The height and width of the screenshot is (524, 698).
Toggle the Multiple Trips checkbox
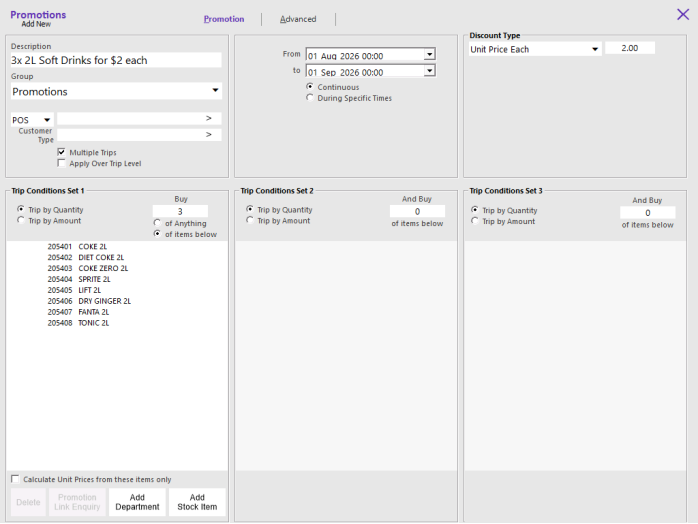[61, 152]
